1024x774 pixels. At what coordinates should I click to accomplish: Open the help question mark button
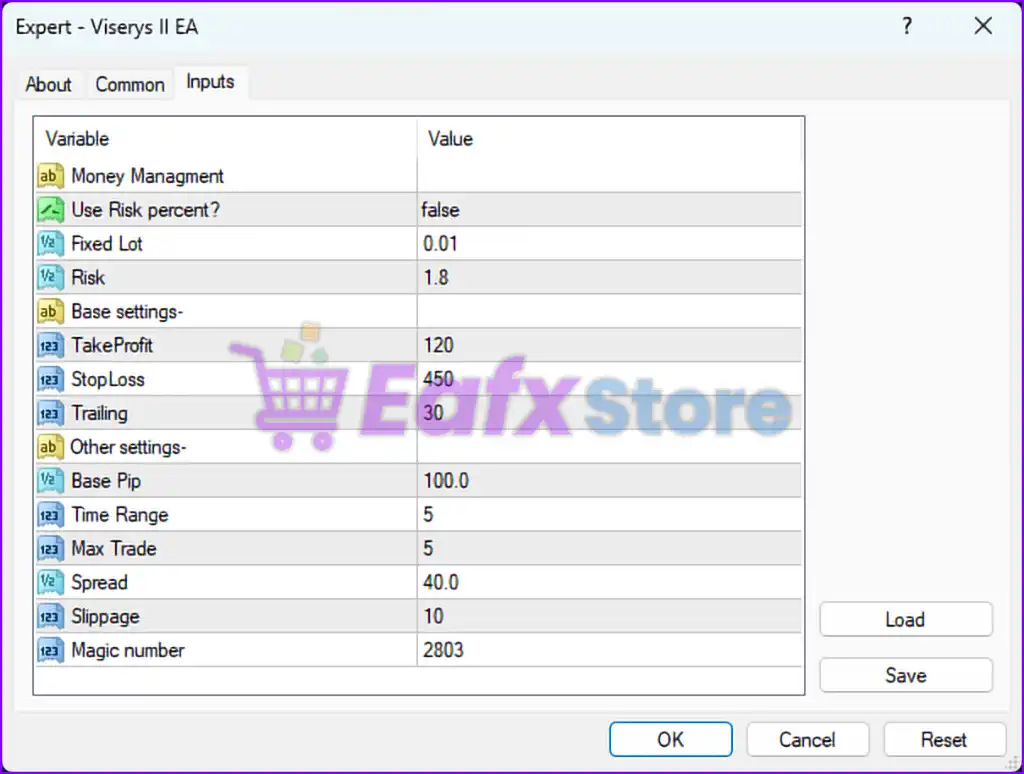[907, 26]
